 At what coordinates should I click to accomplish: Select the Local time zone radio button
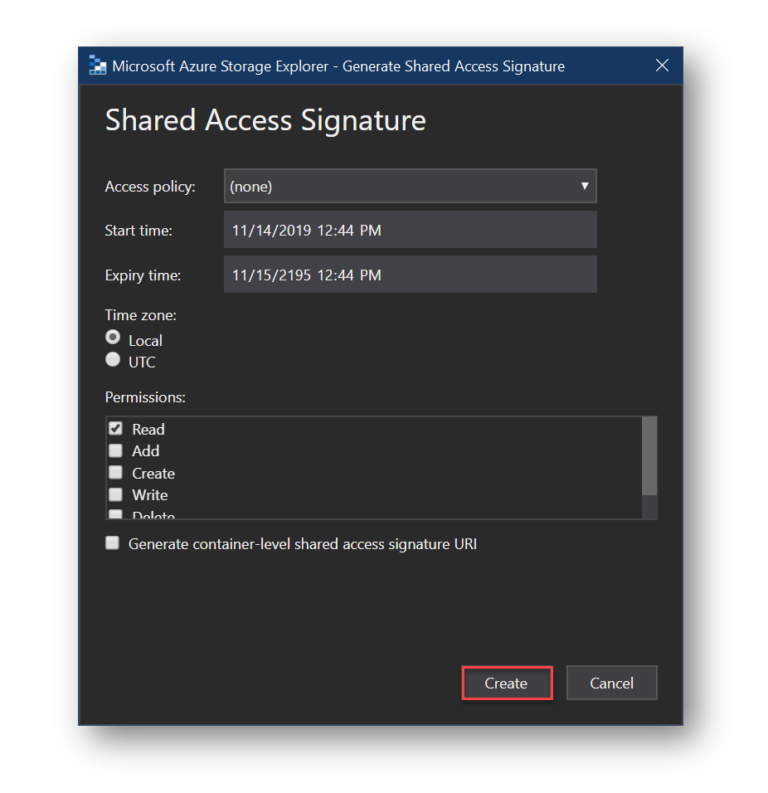[x=113, y=337]
